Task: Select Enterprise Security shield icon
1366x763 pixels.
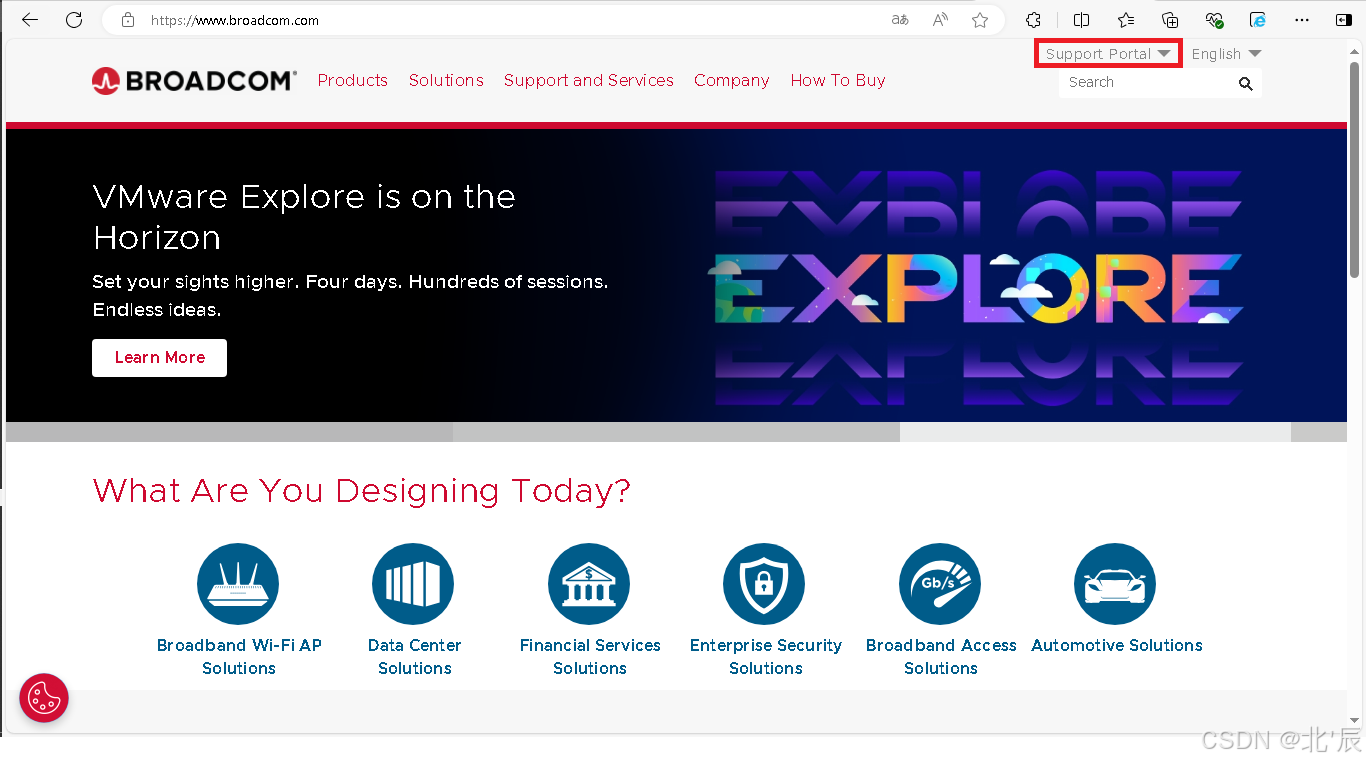Action: pyautogui.click(x=764, y=584)
